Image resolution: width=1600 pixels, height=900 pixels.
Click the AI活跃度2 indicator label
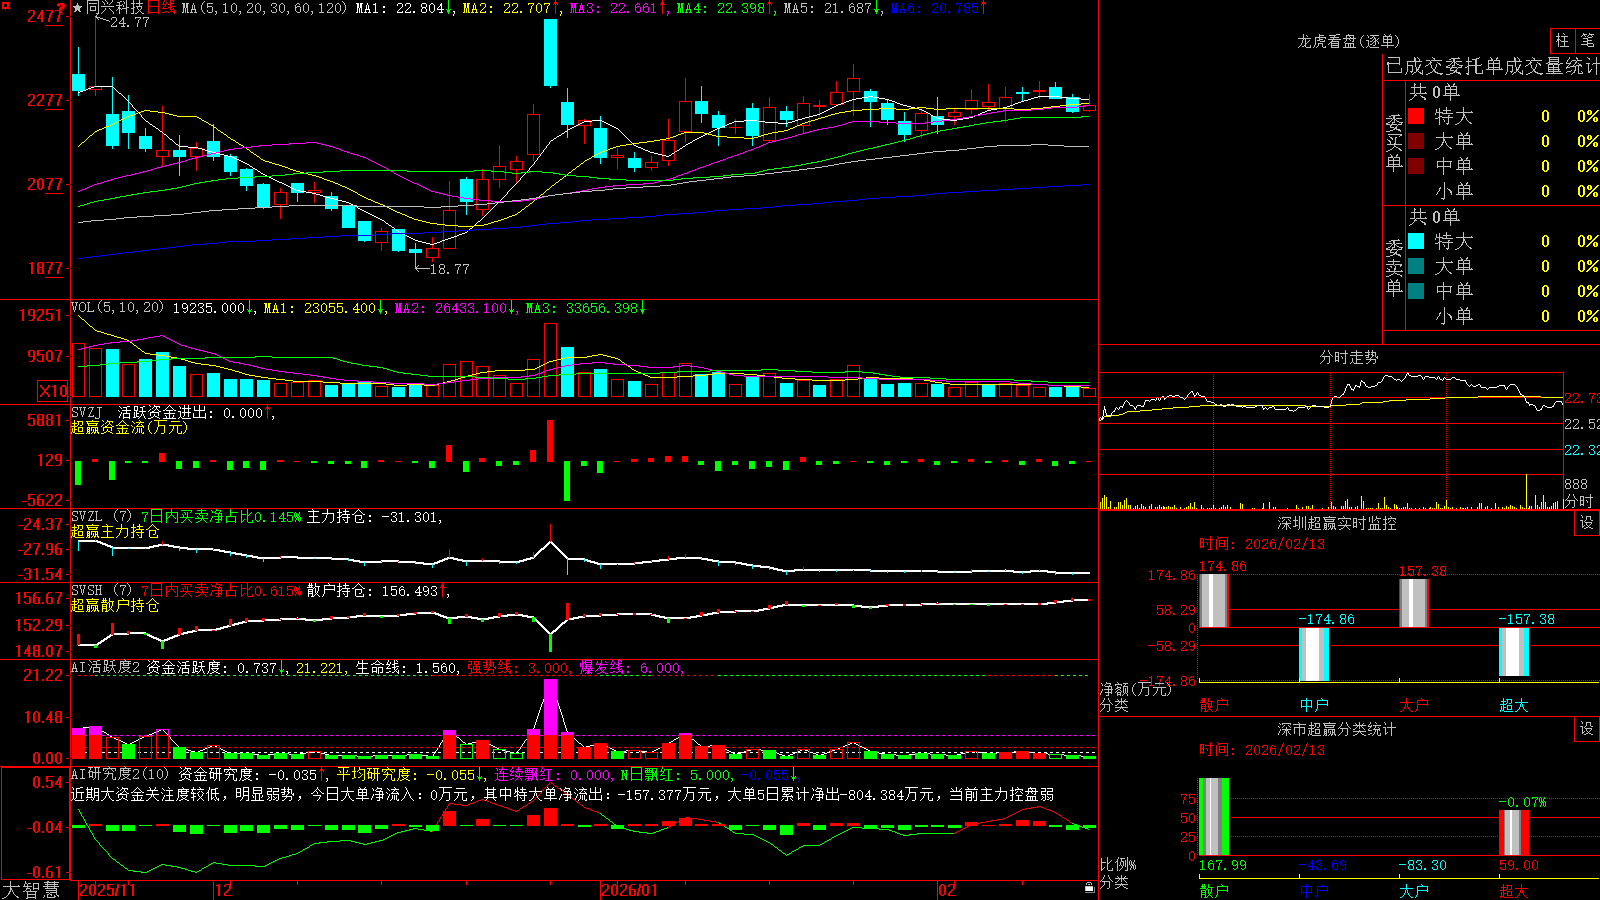pos(106,667)
